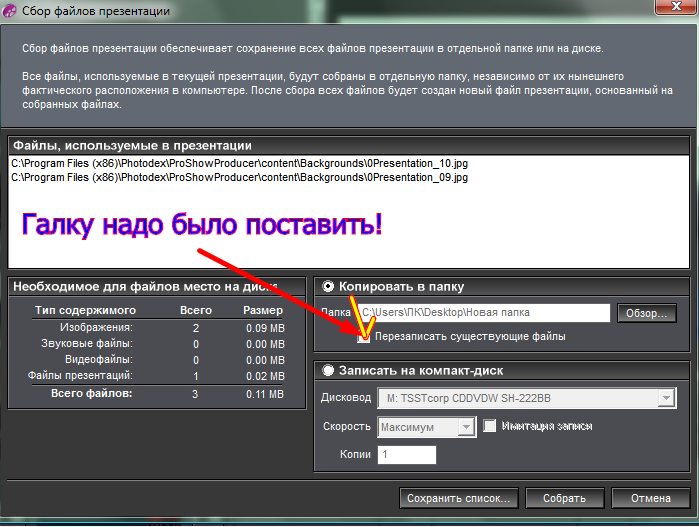Choose the "Копировать в папку" radio option
The height and width of the screenshot is (527, 699).
[328, 286]
